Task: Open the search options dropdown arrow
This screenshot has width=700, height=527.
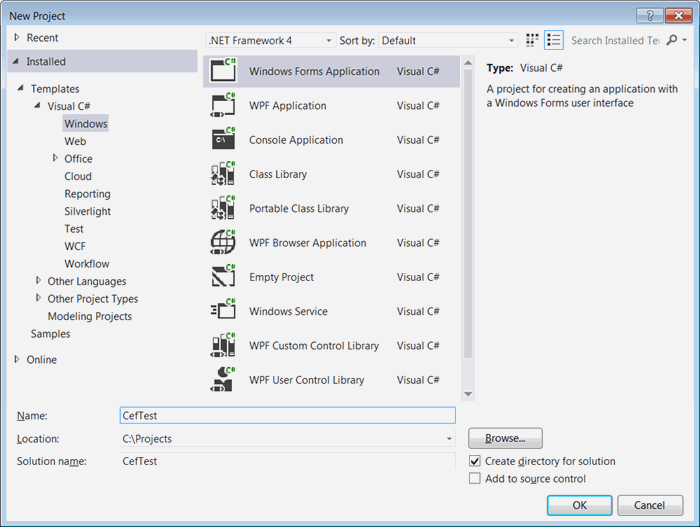Action: coord(685,40)
